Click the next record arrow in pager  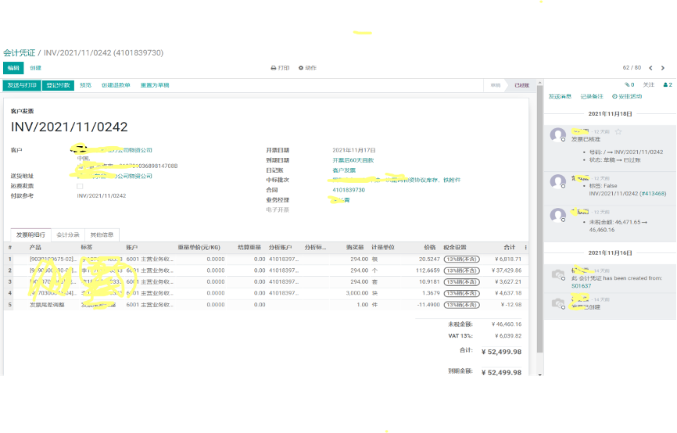click(663, 68)
